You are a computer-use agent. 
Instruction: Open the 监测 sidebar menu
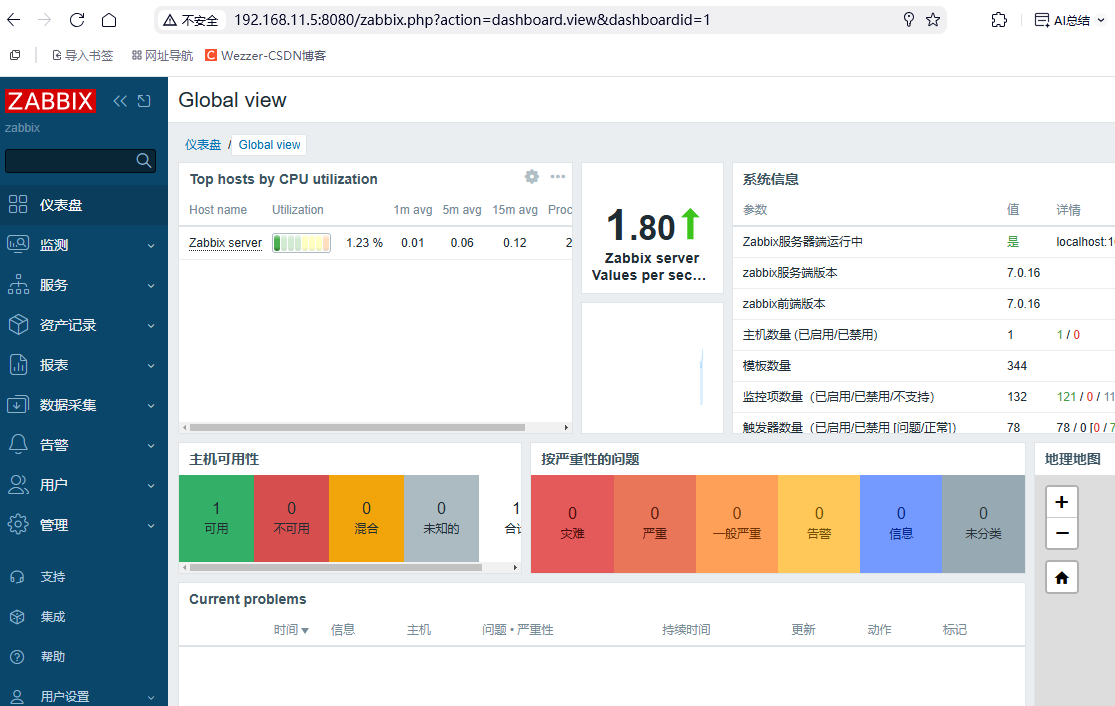pos(84,245)
